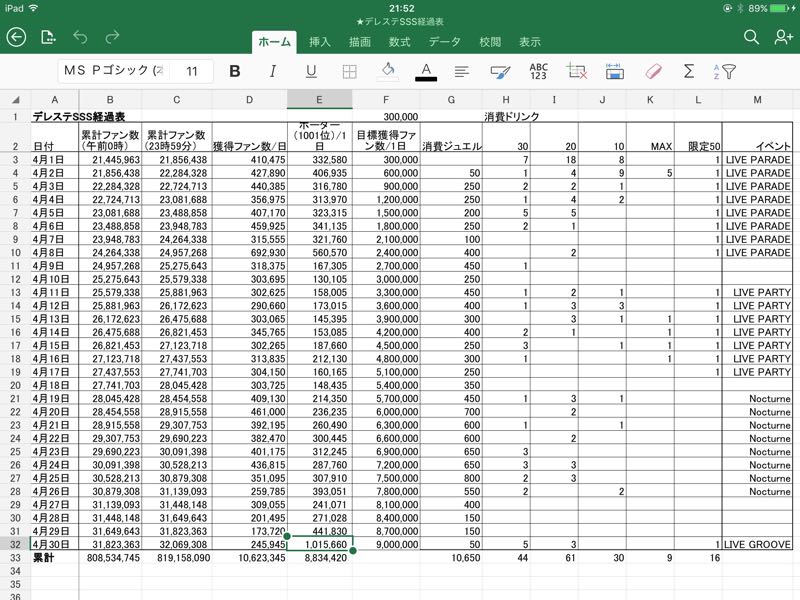The height and width of the screenshot is (600, 800).
Task: Switch to the ホーム tab
Action: 274,42
